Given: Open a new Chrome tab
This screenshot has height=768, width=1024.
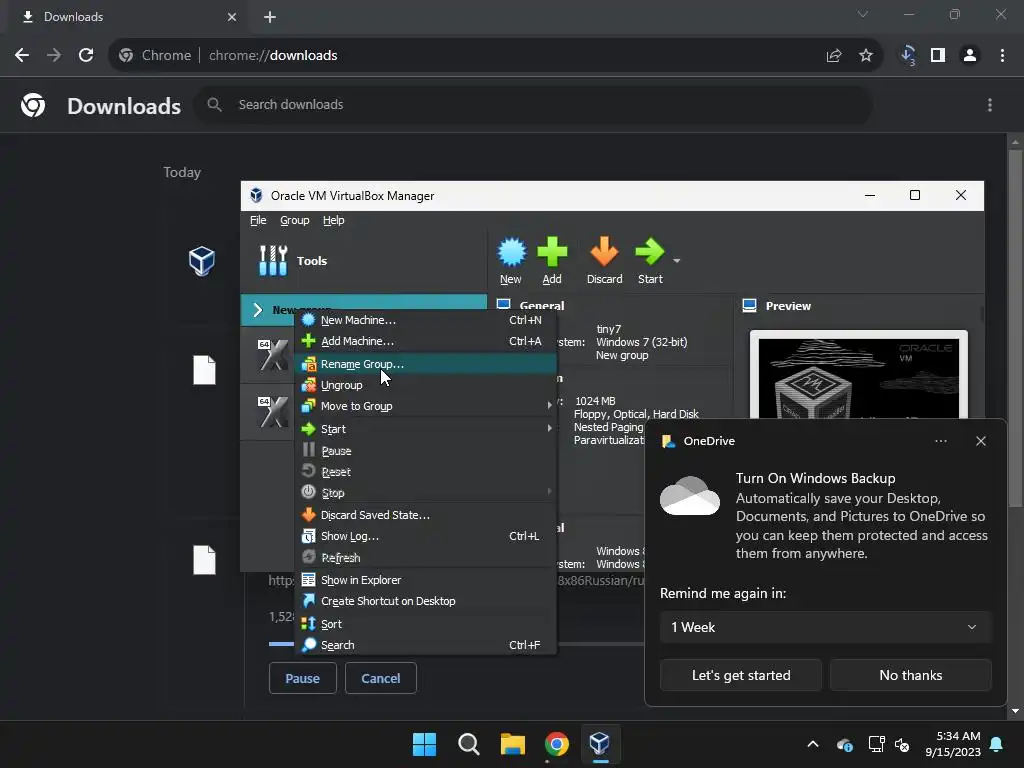Looking at the screenshot, I should 270,17.
